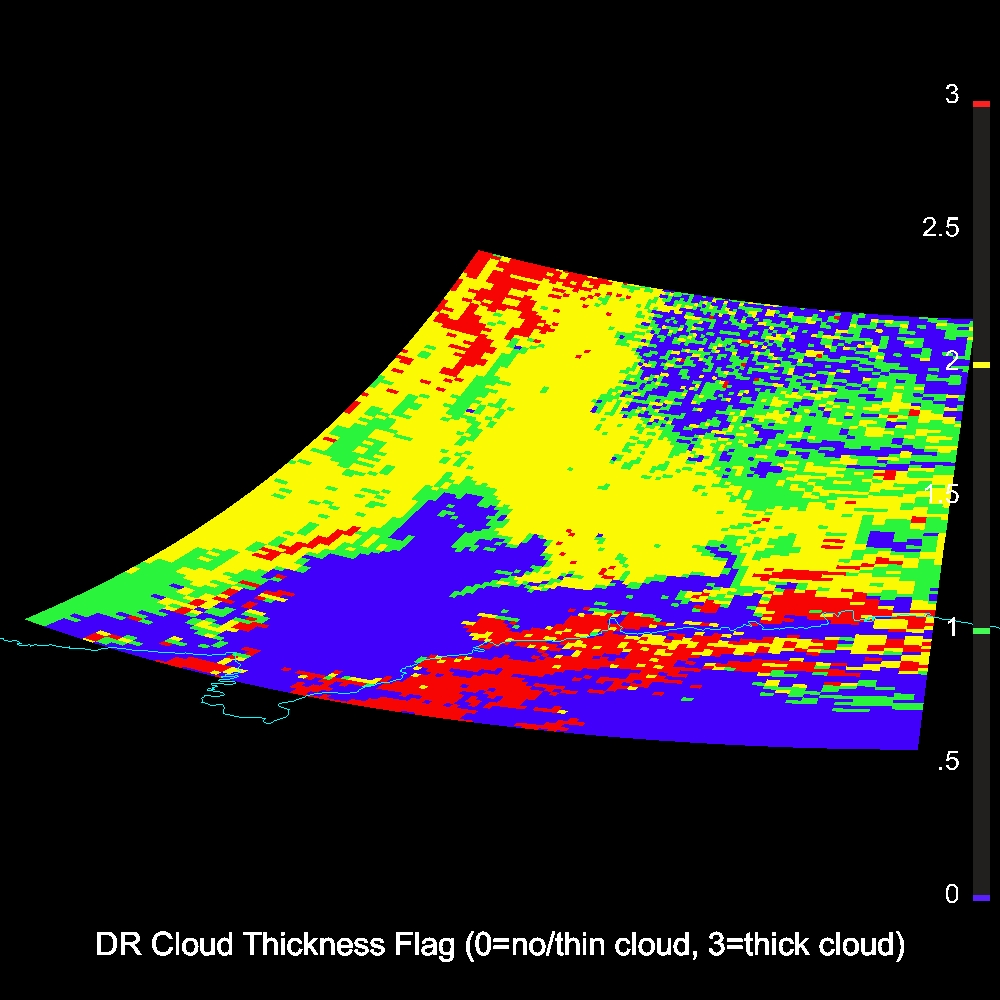Click the 1.5 tick label on colorbar
Screen dimensions: 1000x1000
point(941,494)
